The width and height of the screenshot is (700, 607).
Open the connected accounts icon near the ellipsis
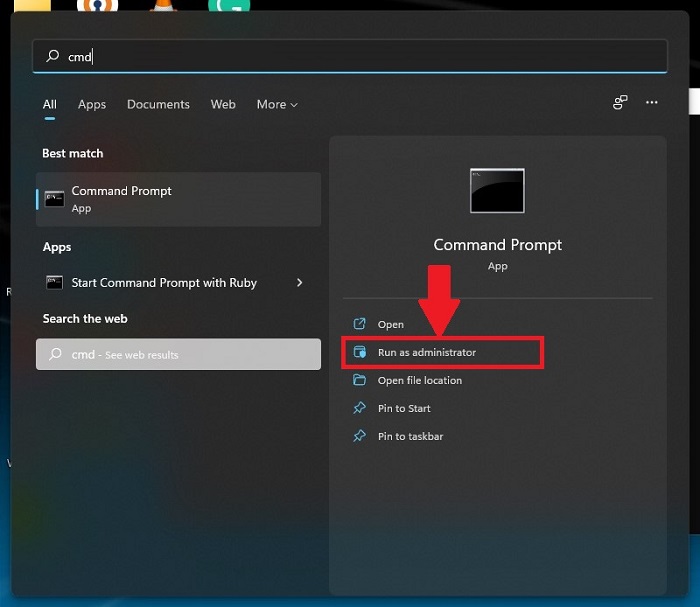point(620,102)
